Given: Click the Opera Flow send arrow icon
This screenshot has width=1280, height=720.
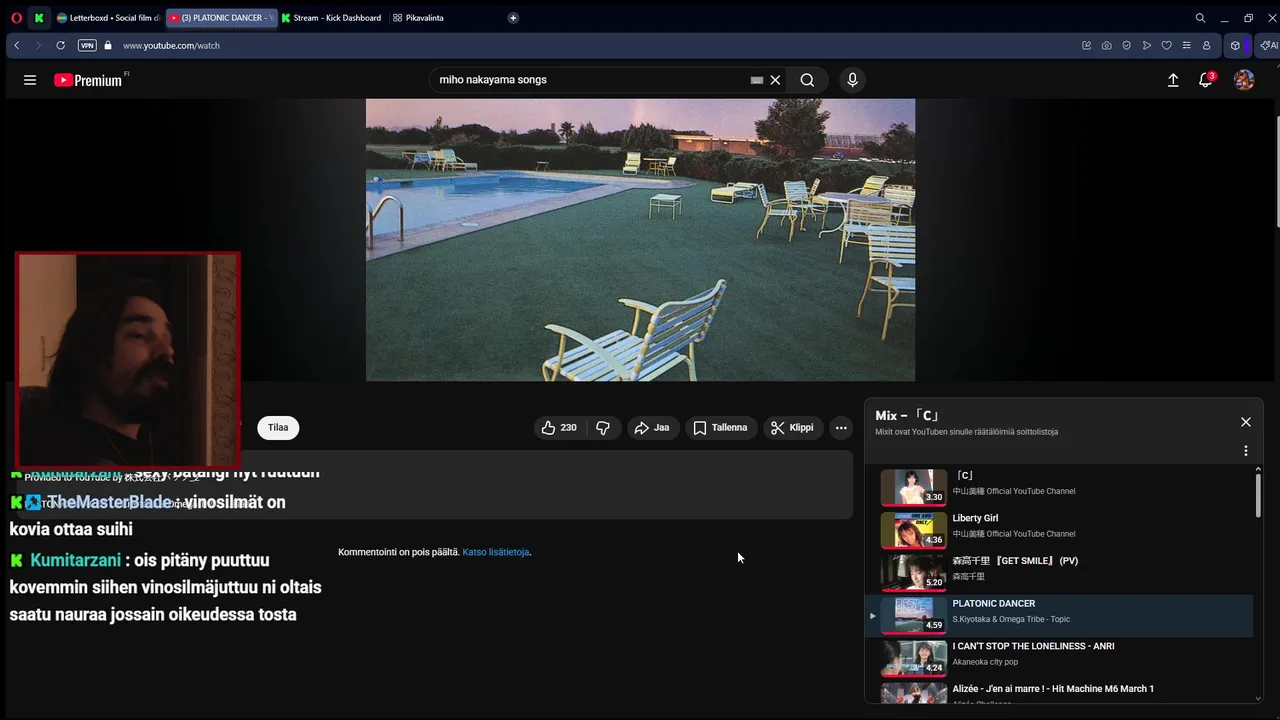Looking at the screenshot, I should pos(1146,45).
